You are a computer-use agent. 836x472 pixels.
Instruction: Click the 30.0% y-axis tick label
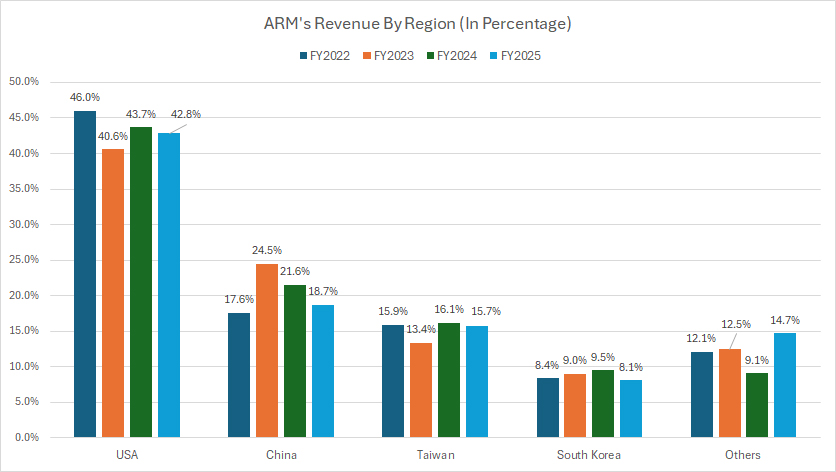pos(24,225)
